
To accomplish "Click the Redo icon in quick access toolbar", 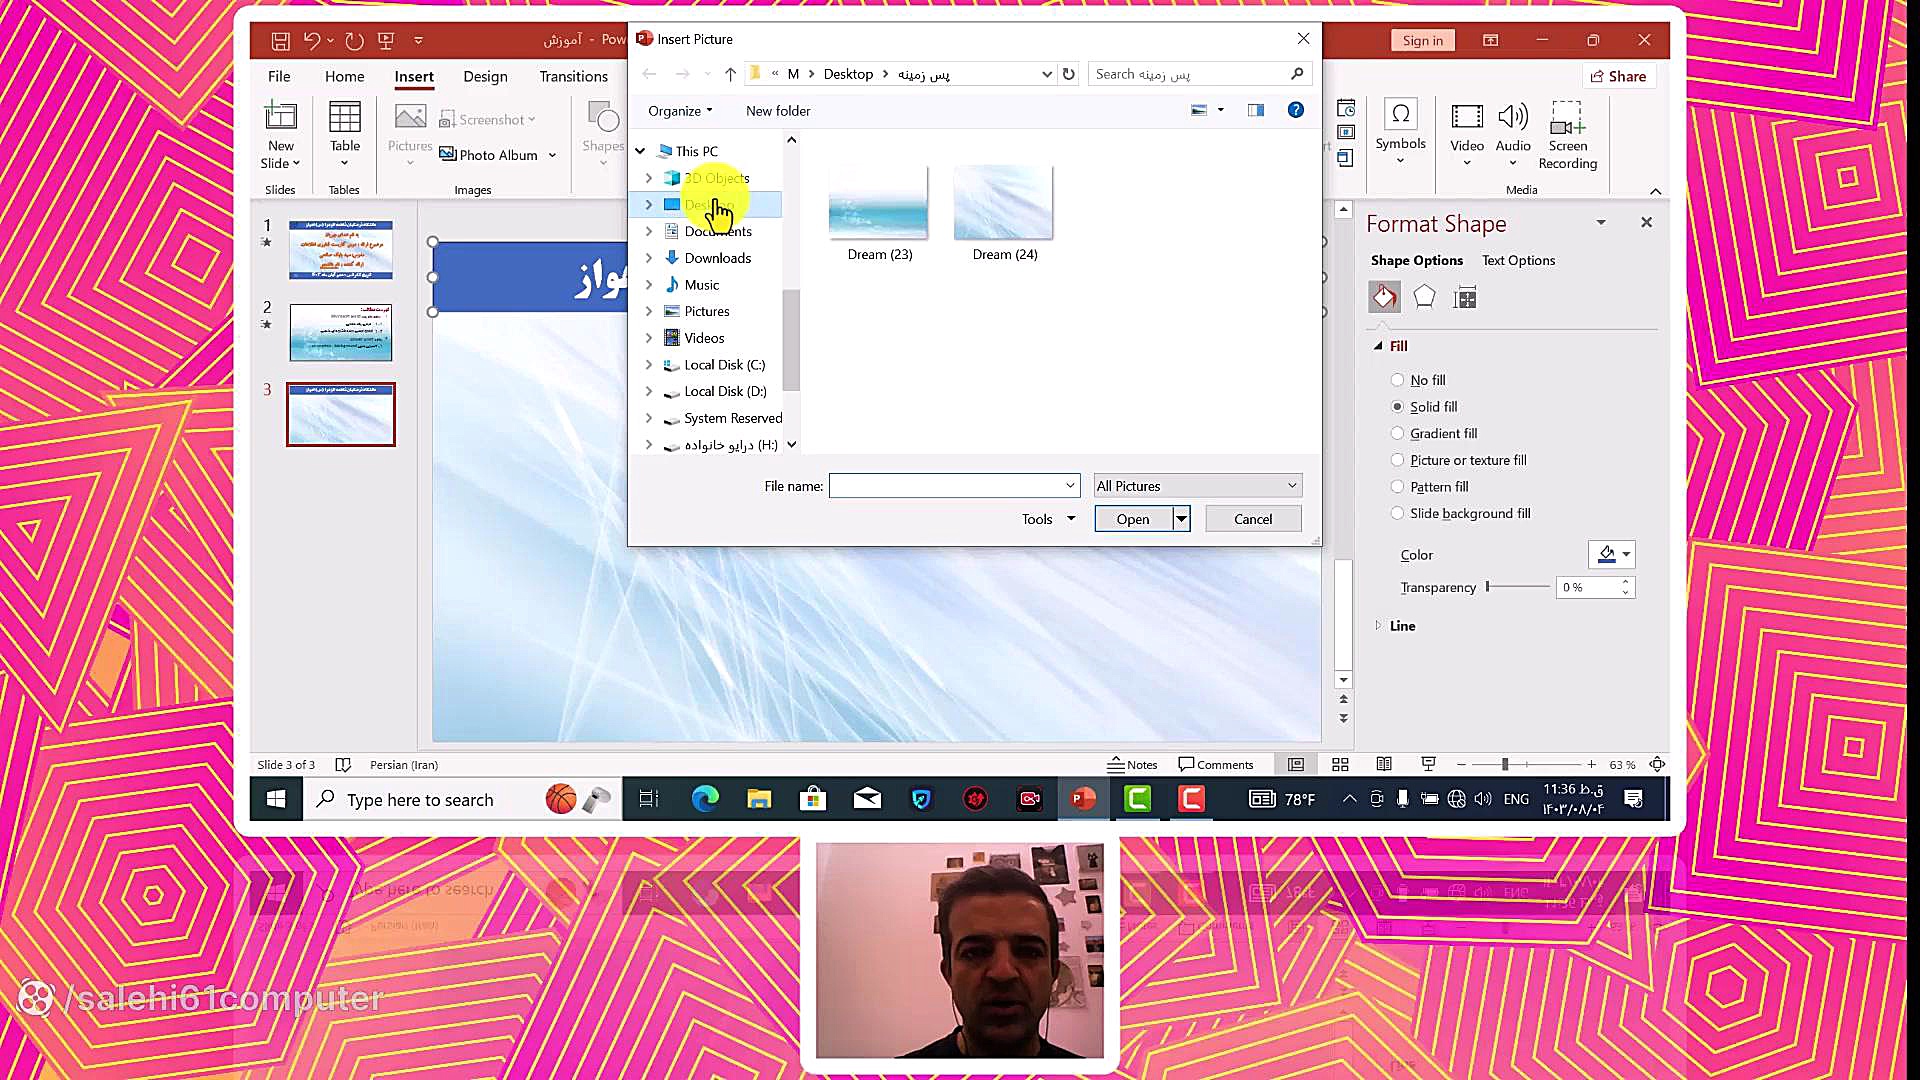I will tap(354, 41).
